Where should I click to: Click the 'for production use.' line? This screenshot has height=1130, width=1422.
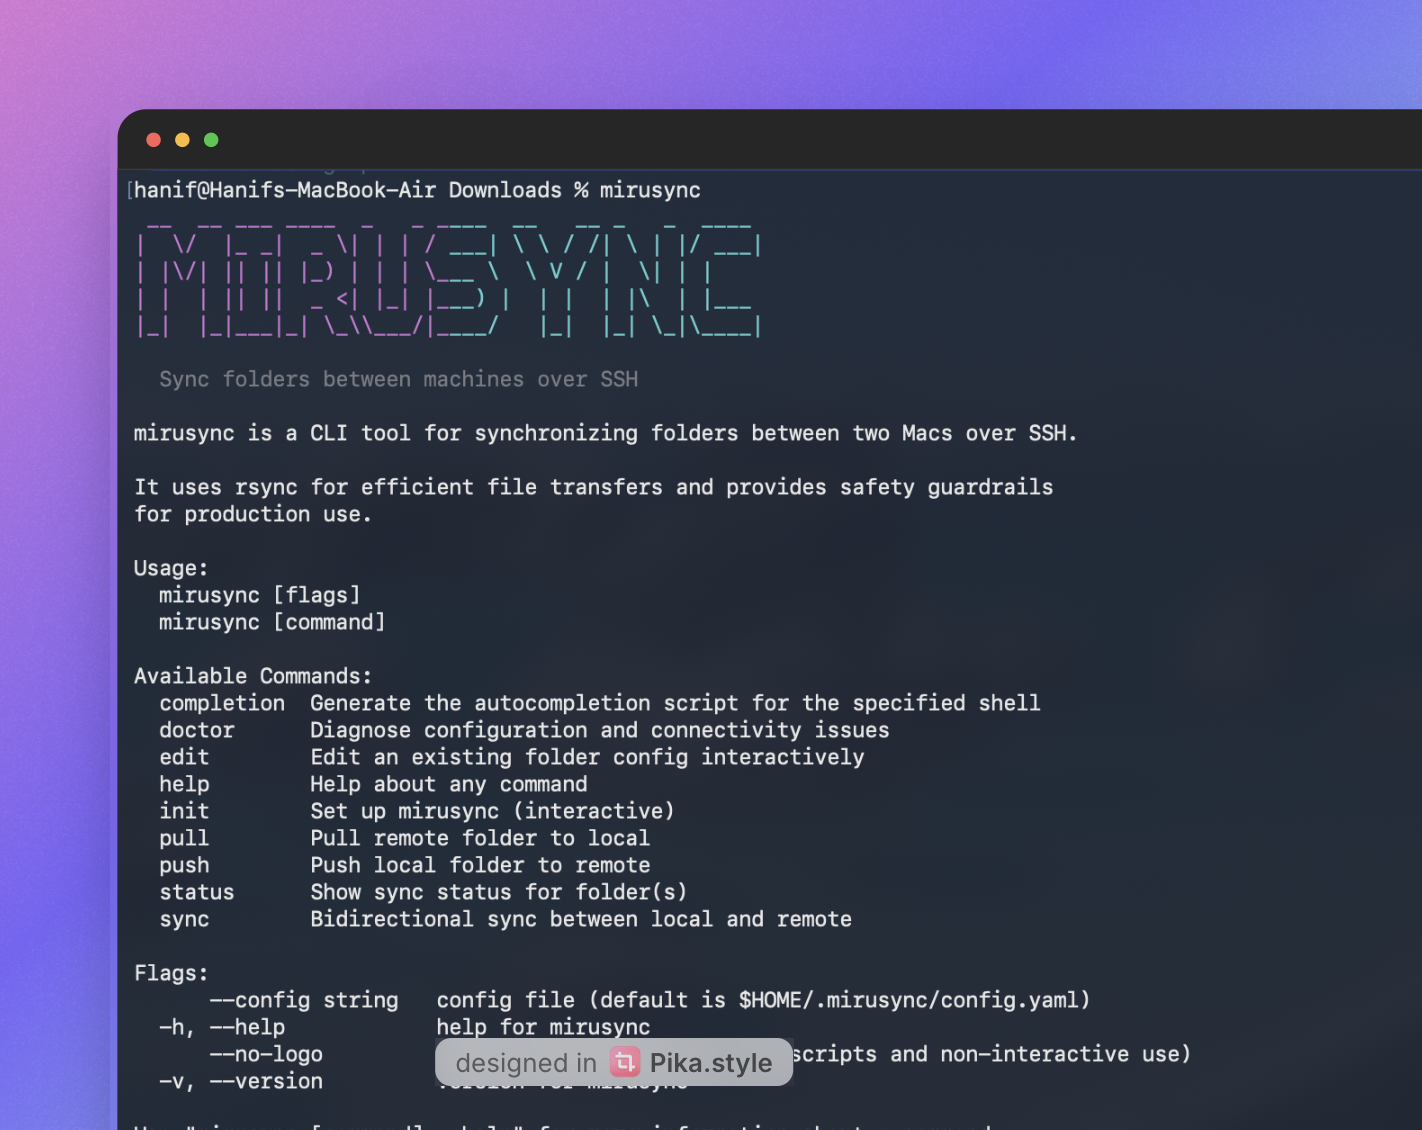point(253,514)
